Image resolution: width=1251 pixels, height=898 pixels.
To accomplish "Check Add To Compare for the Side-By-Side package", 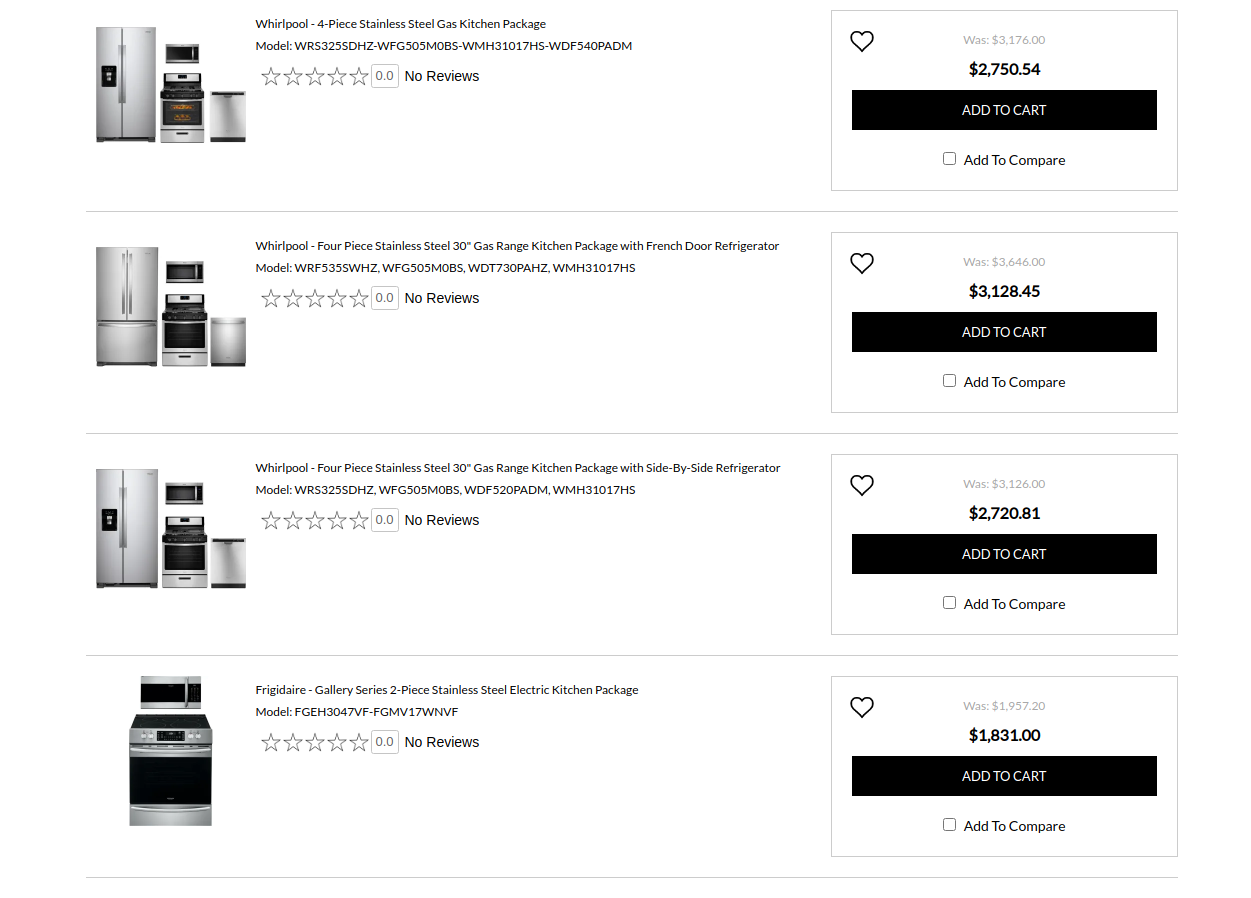I will (948, 602).
